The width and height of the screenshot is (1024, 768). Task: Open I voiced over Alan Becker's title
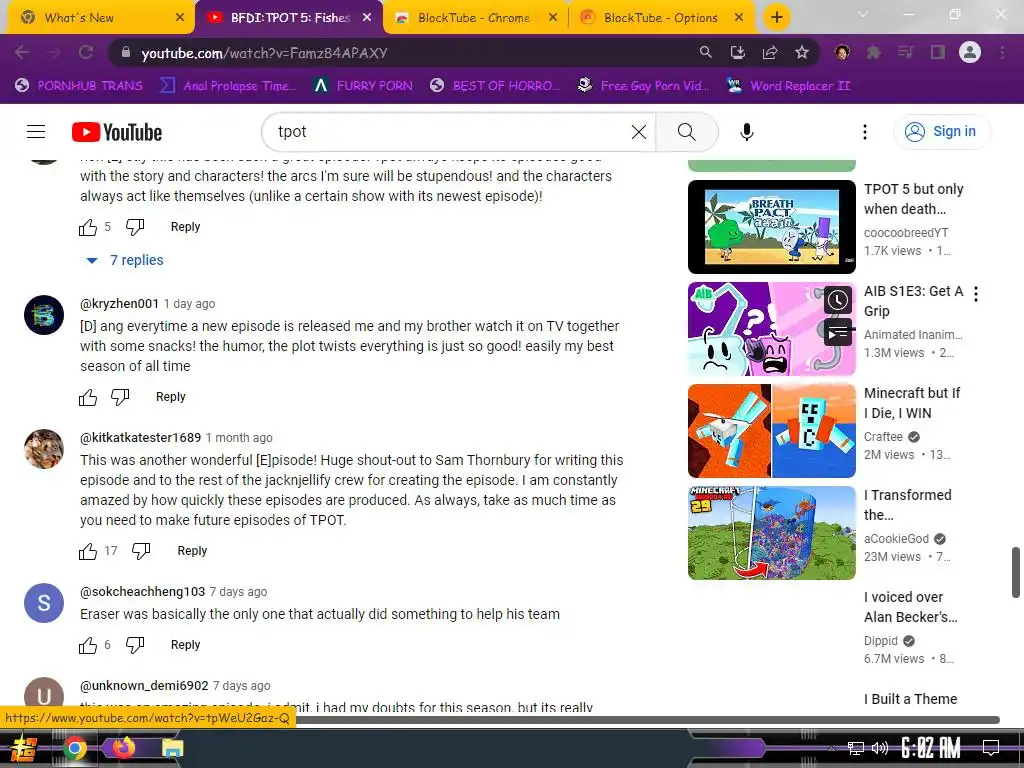[x=910, y=607]
